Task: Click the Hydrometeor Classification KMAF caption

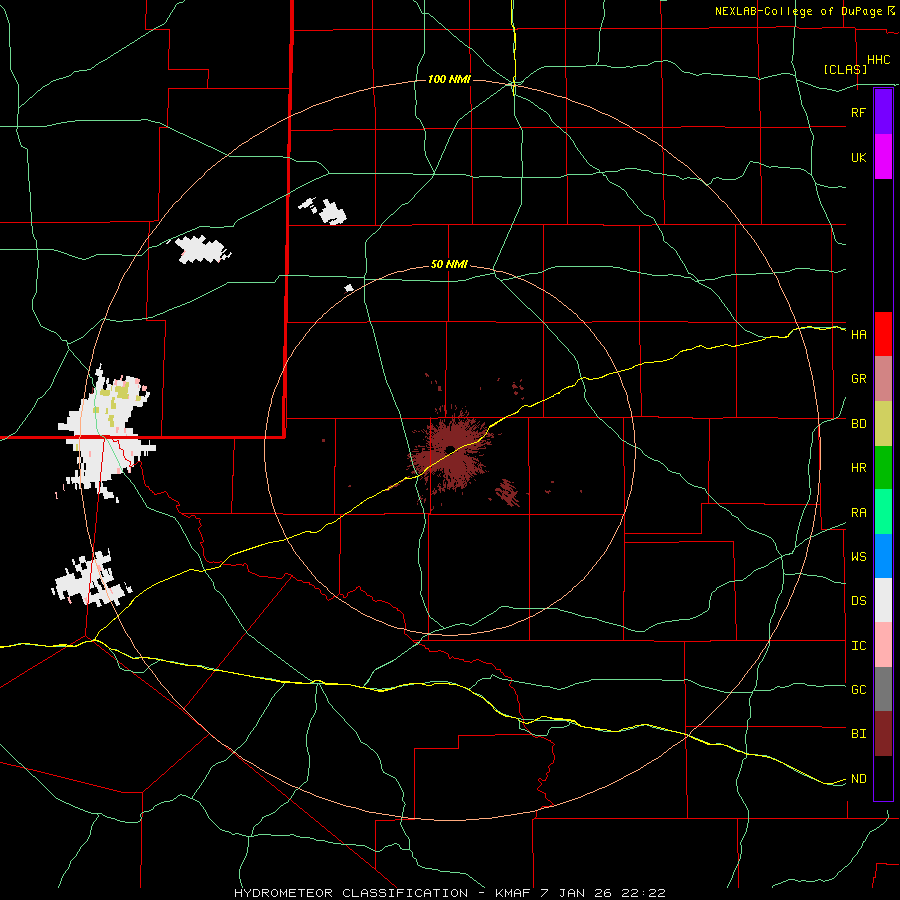Action: click(450, 893)
